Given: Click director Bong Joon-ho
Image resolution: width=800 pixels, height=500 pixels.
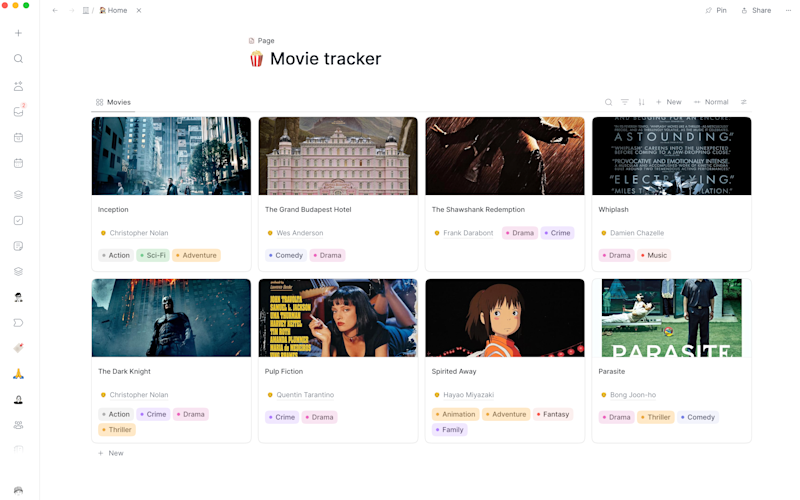Looking at the screenshot, I should [x=633, y=395].
